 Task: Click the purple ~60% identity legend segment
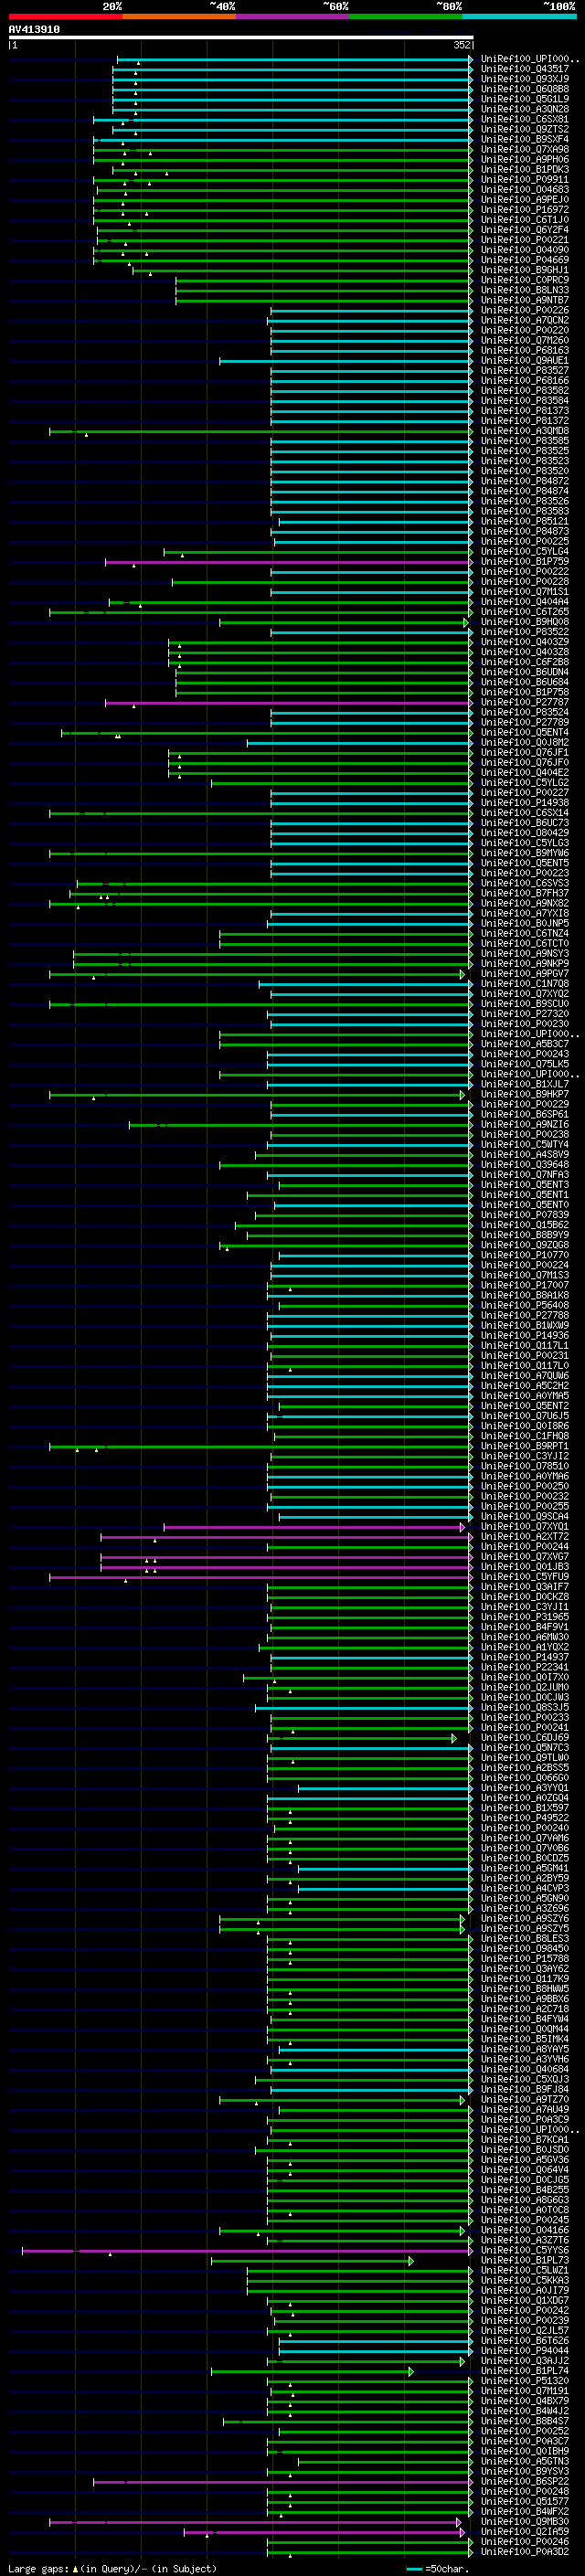click(x=293, y=16)
